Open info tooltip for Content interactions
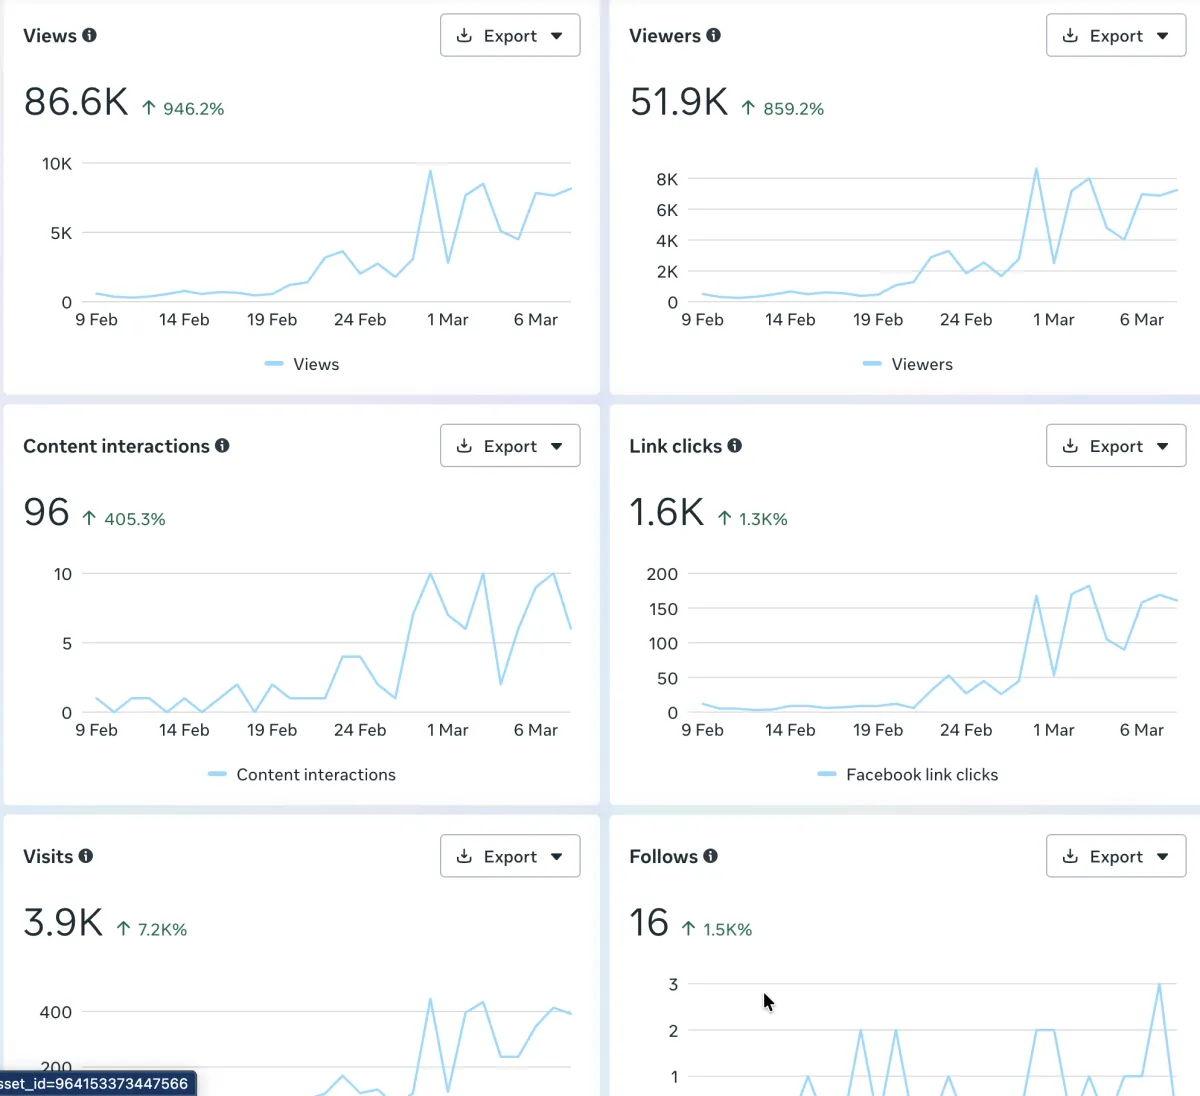Screen dimensions: 1200x1096 (x=223, y=446)
